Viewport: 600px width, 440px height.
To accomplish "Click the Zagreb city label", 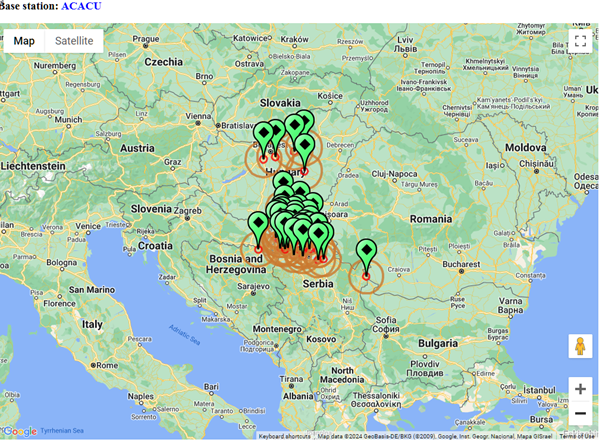I will coord(188,211).
